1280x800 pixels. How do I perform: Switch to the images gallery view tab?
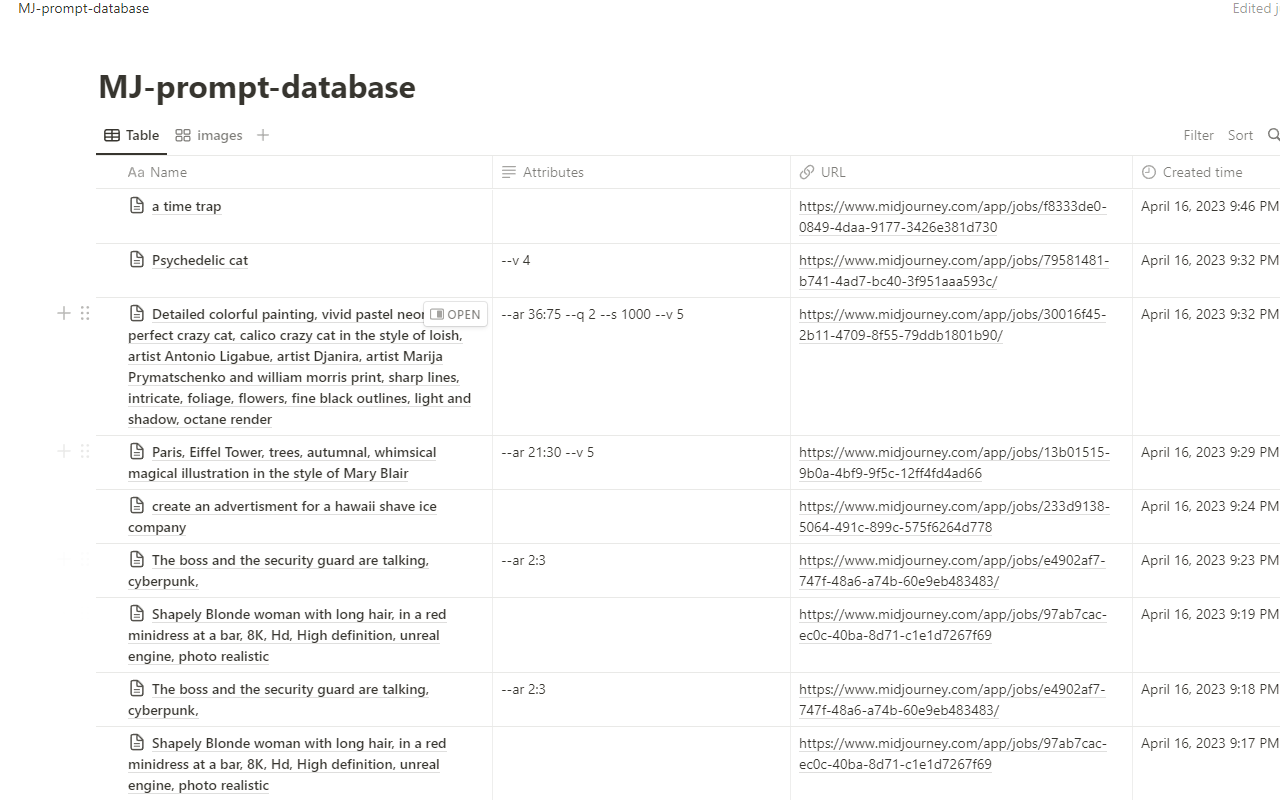tap(209, 135)
